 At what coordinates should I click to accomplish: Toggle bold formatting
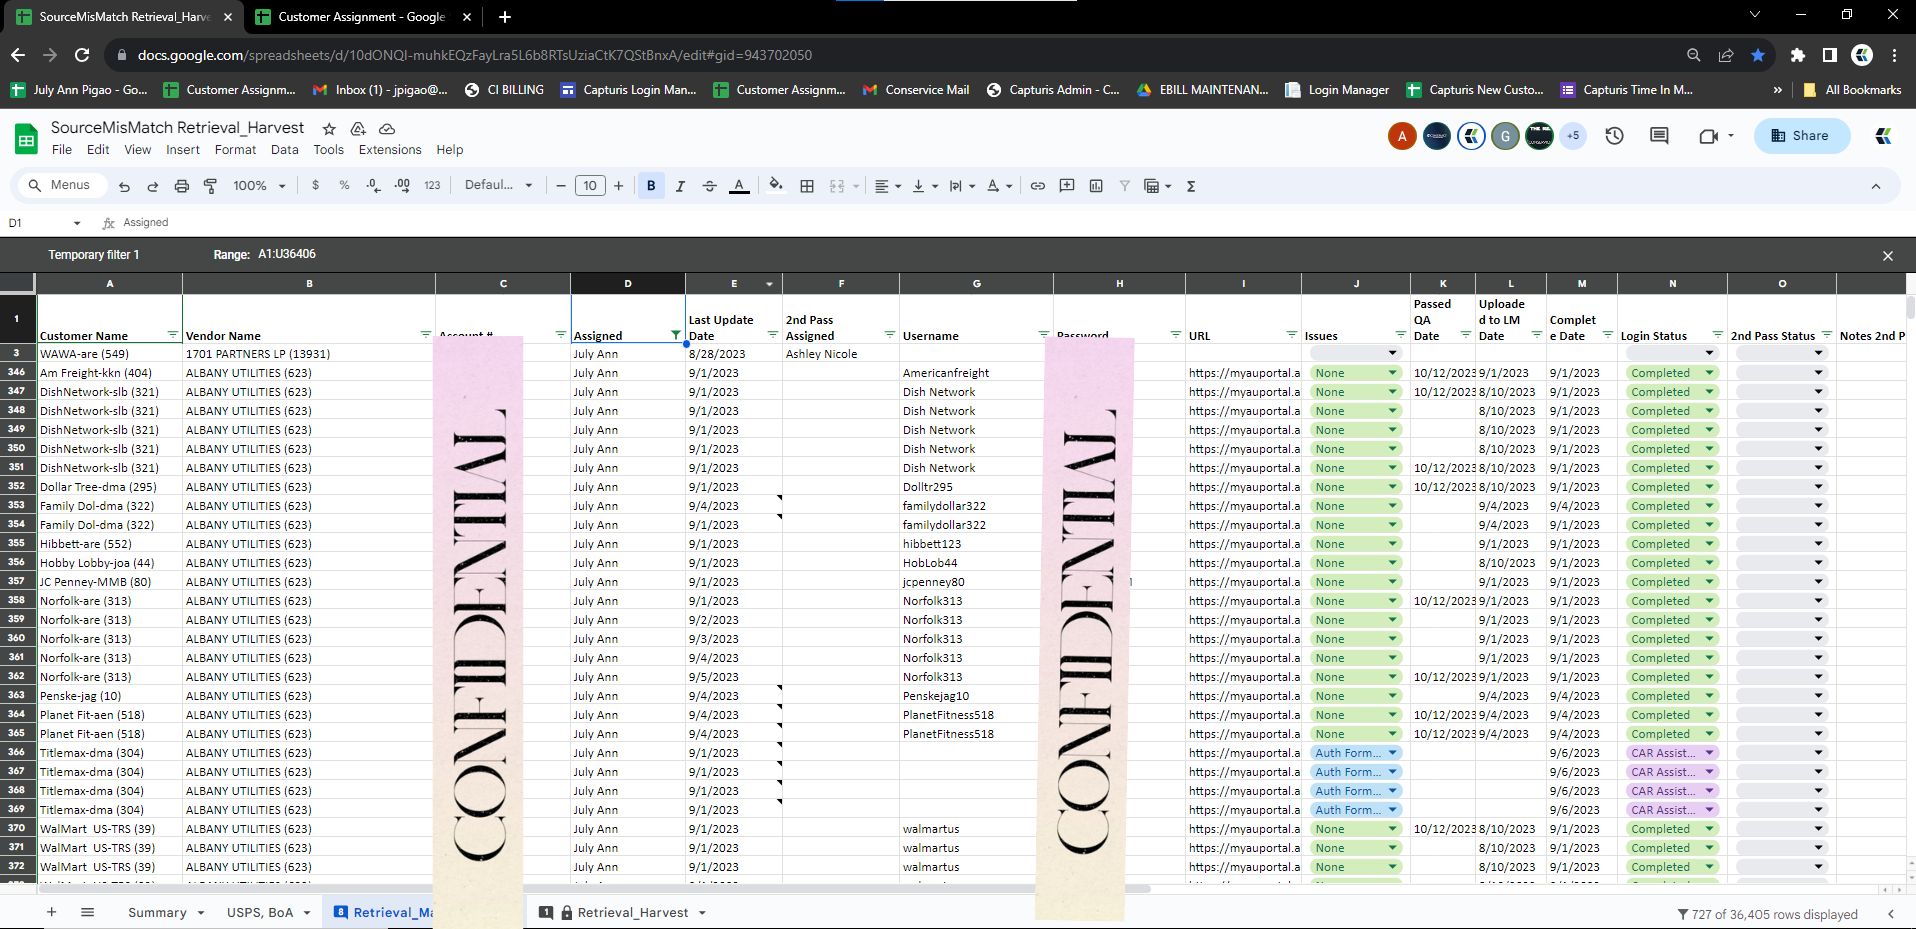651,186
